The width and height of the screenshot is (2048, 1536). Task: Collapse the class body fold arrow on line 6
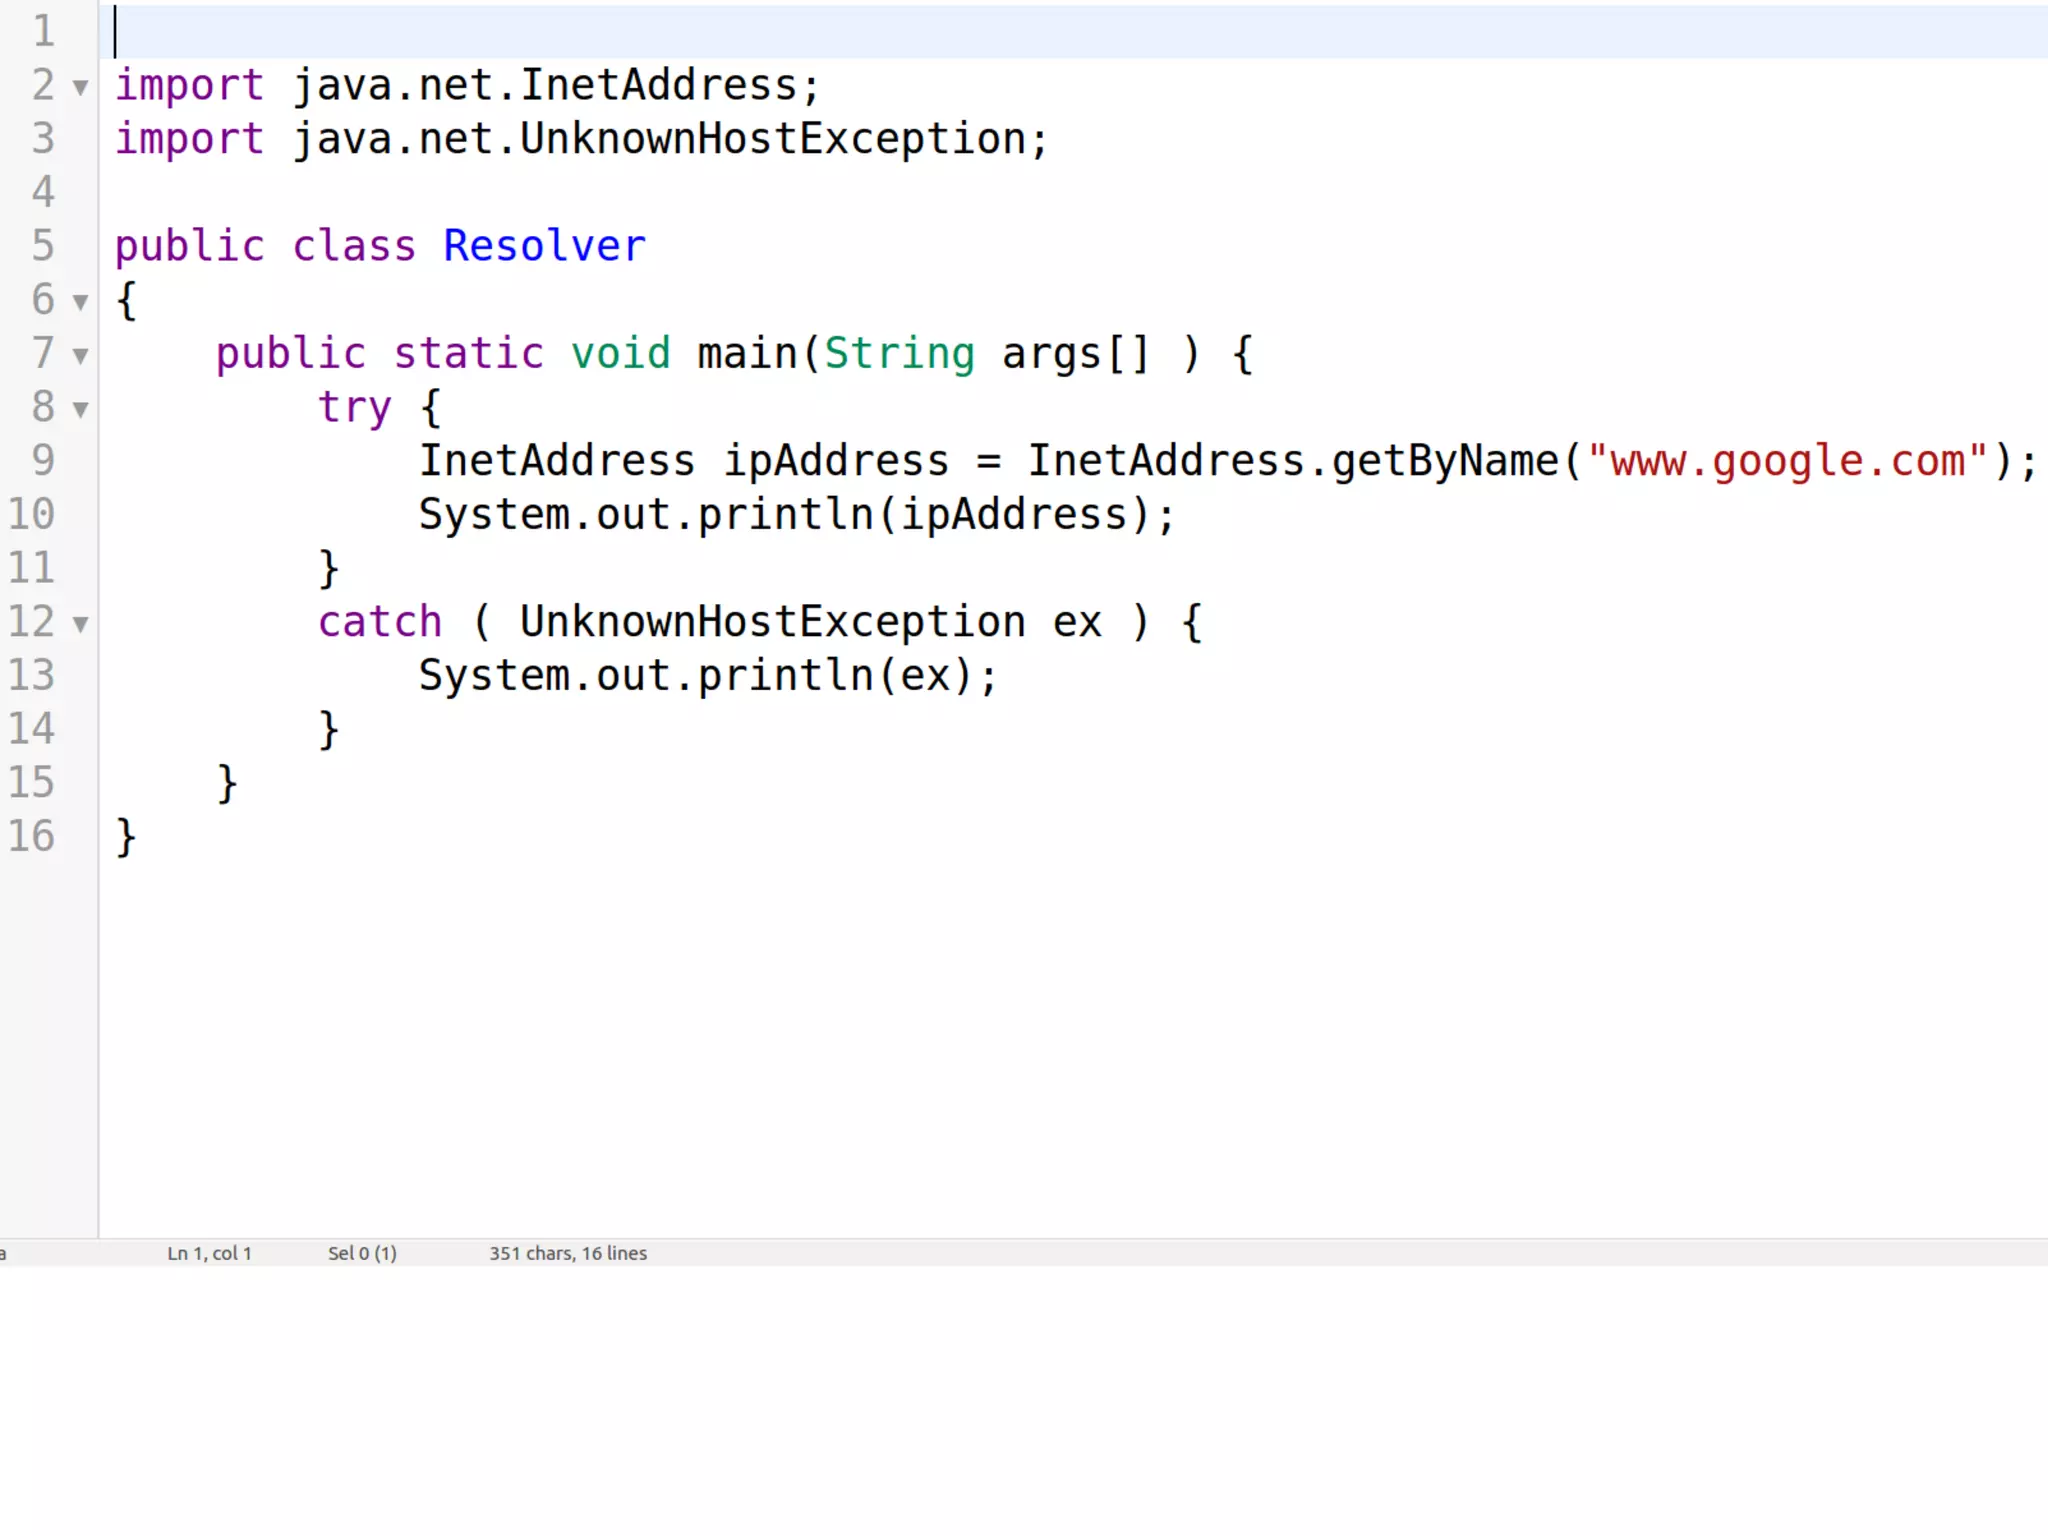pyautogui.click(x=81, y=302)
